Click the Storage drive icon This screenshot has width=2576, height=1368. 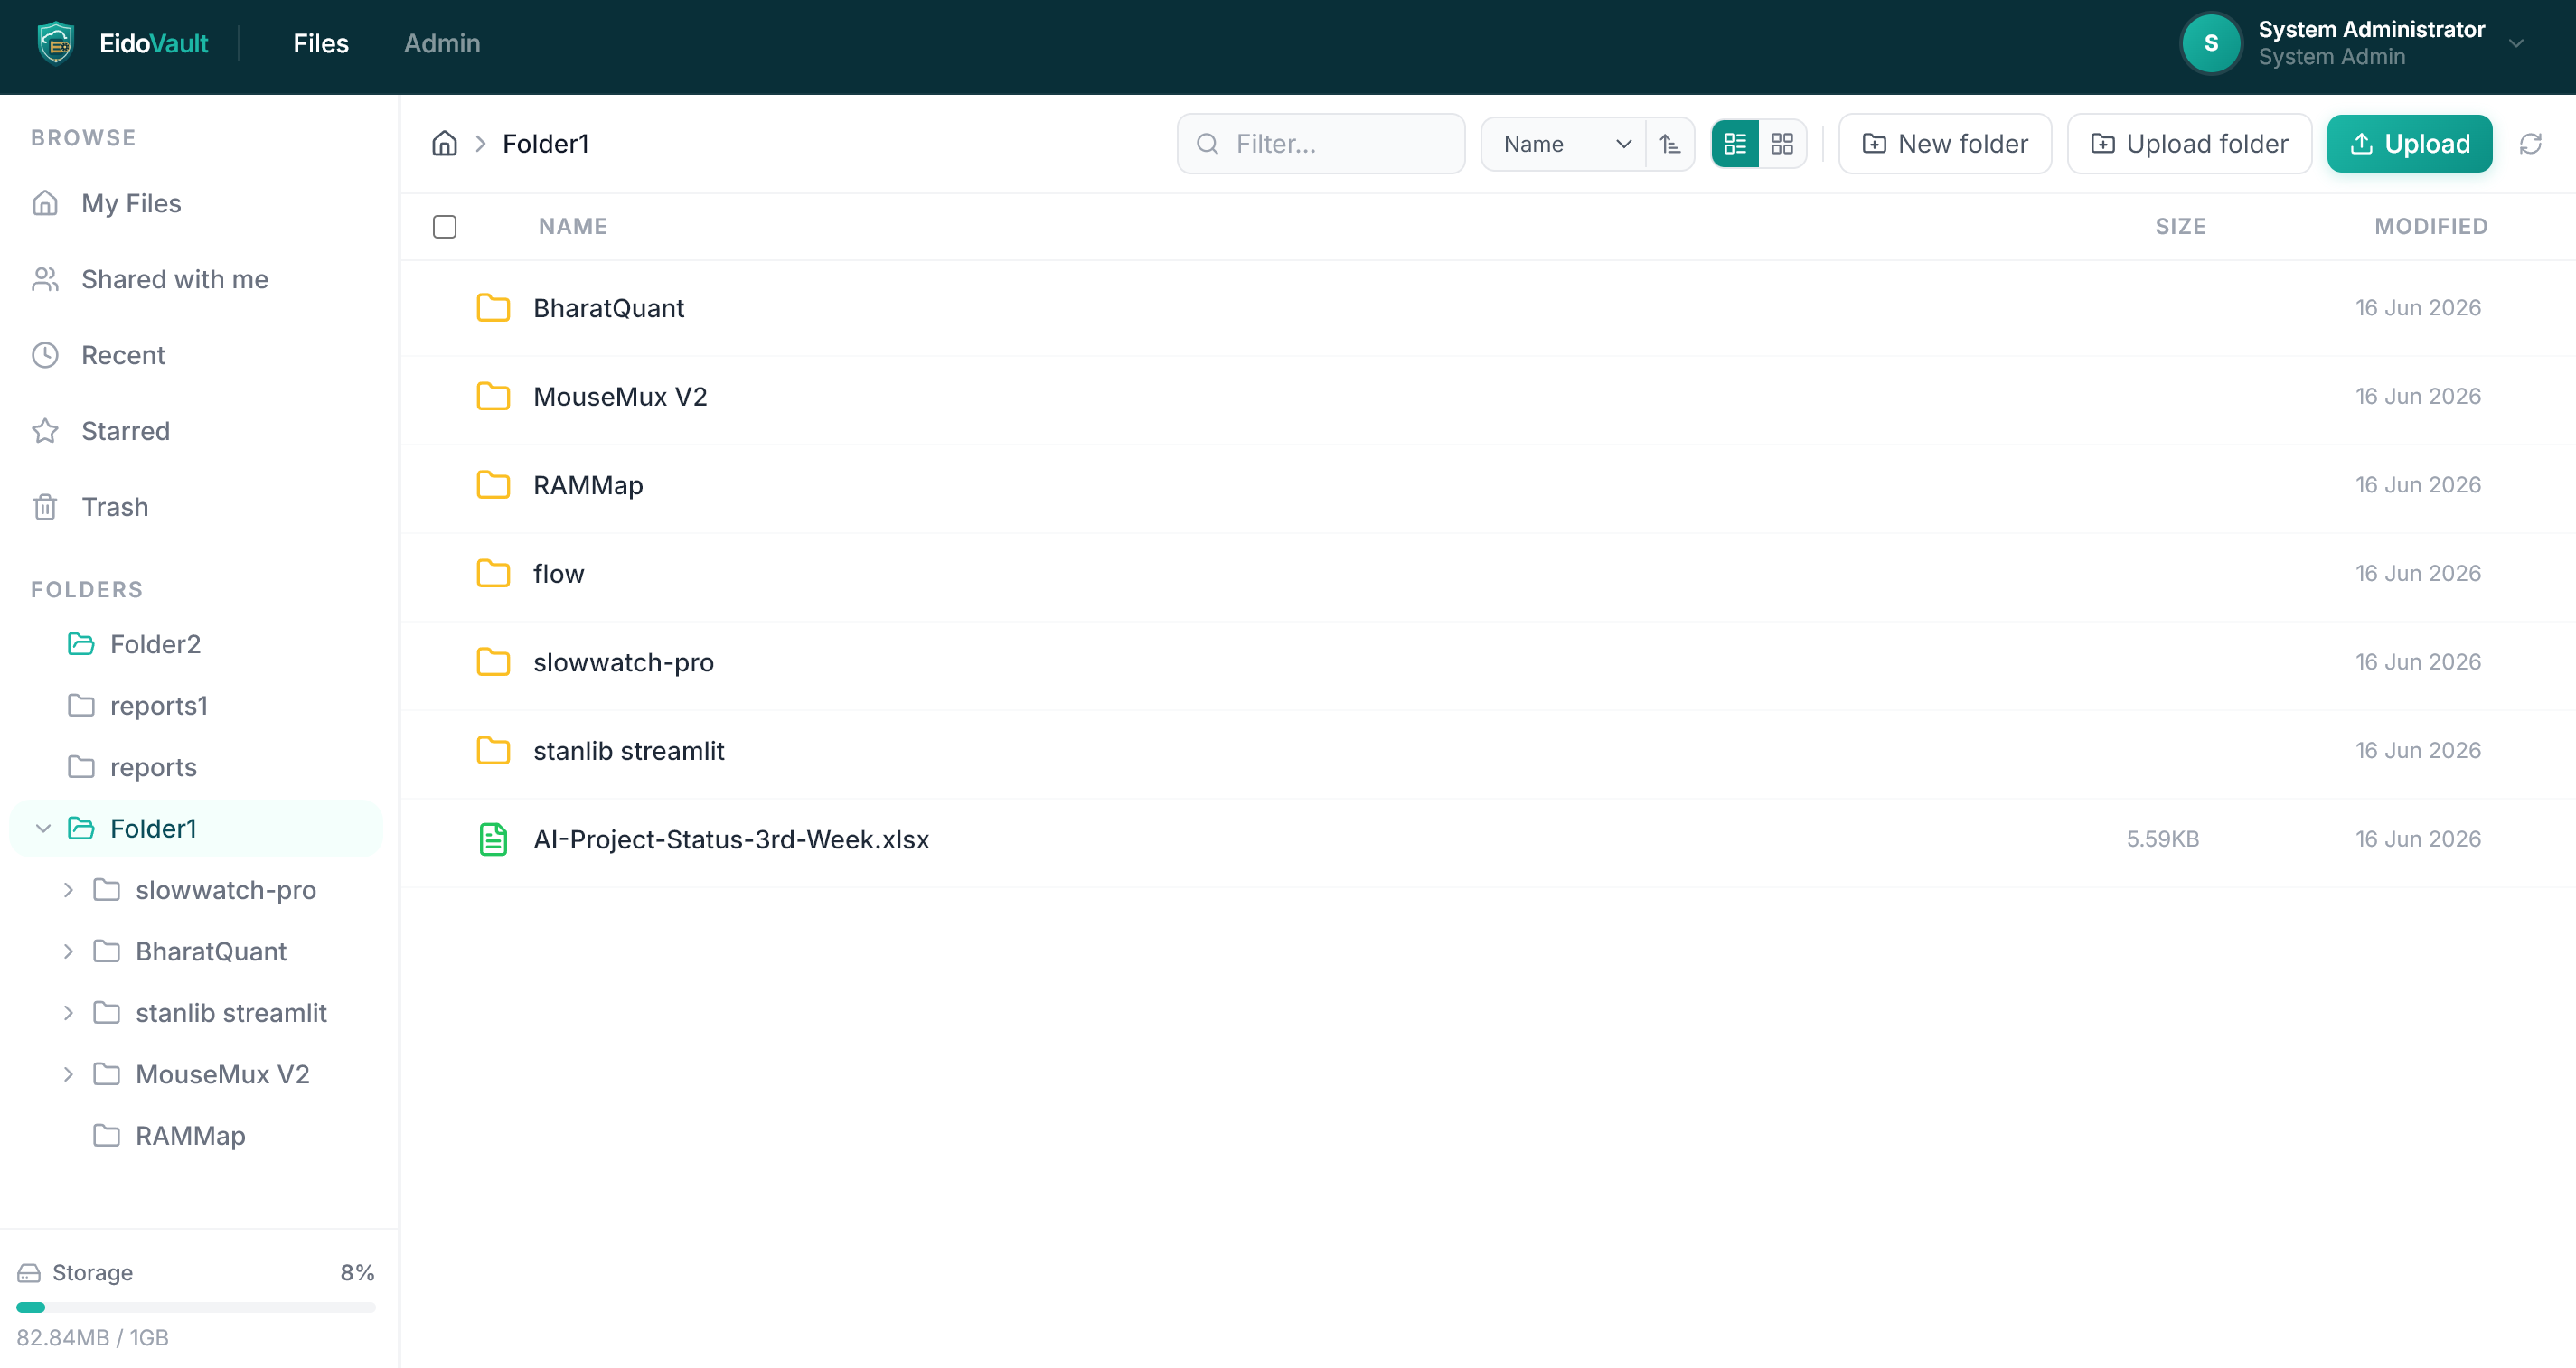tap(29, 1272)
